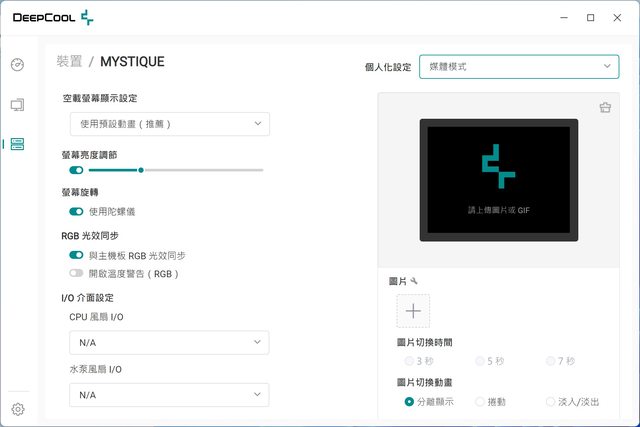Click the clear basket icon above preview
The image size is (640, 427).
pos(605,108)
